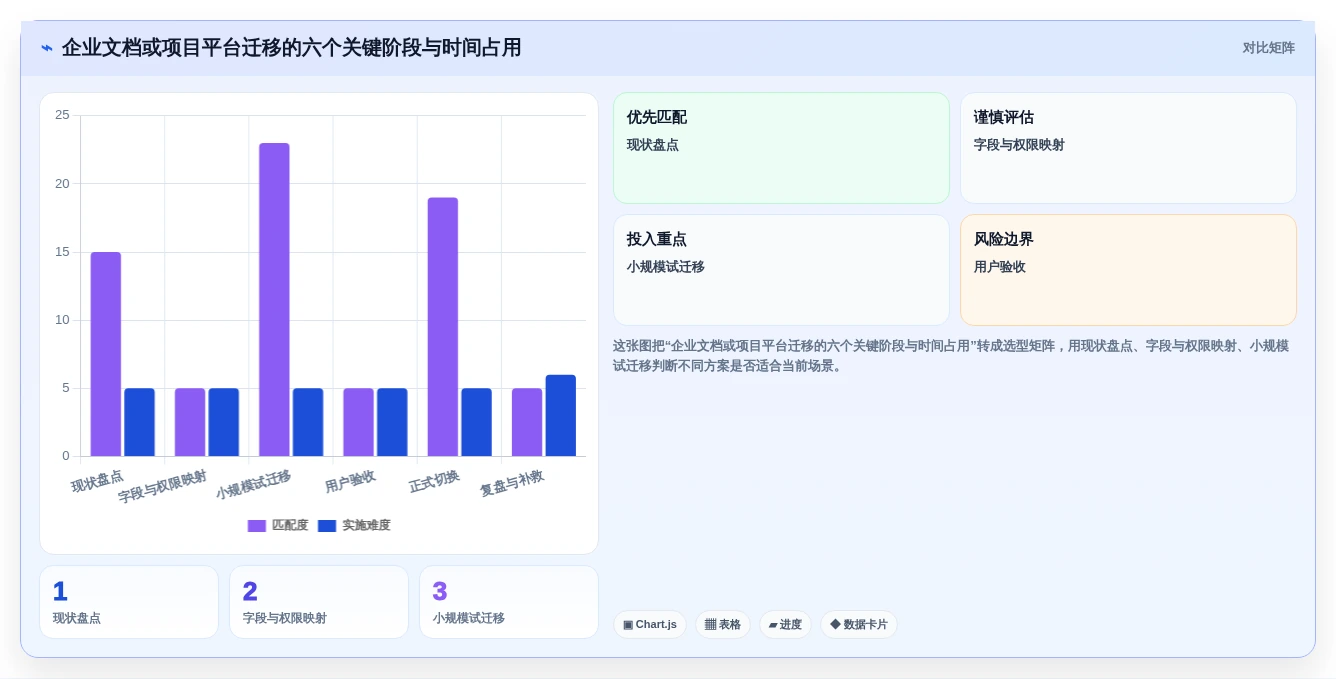Select the blue 实施难度 bar for 复盘与补救

561,416
